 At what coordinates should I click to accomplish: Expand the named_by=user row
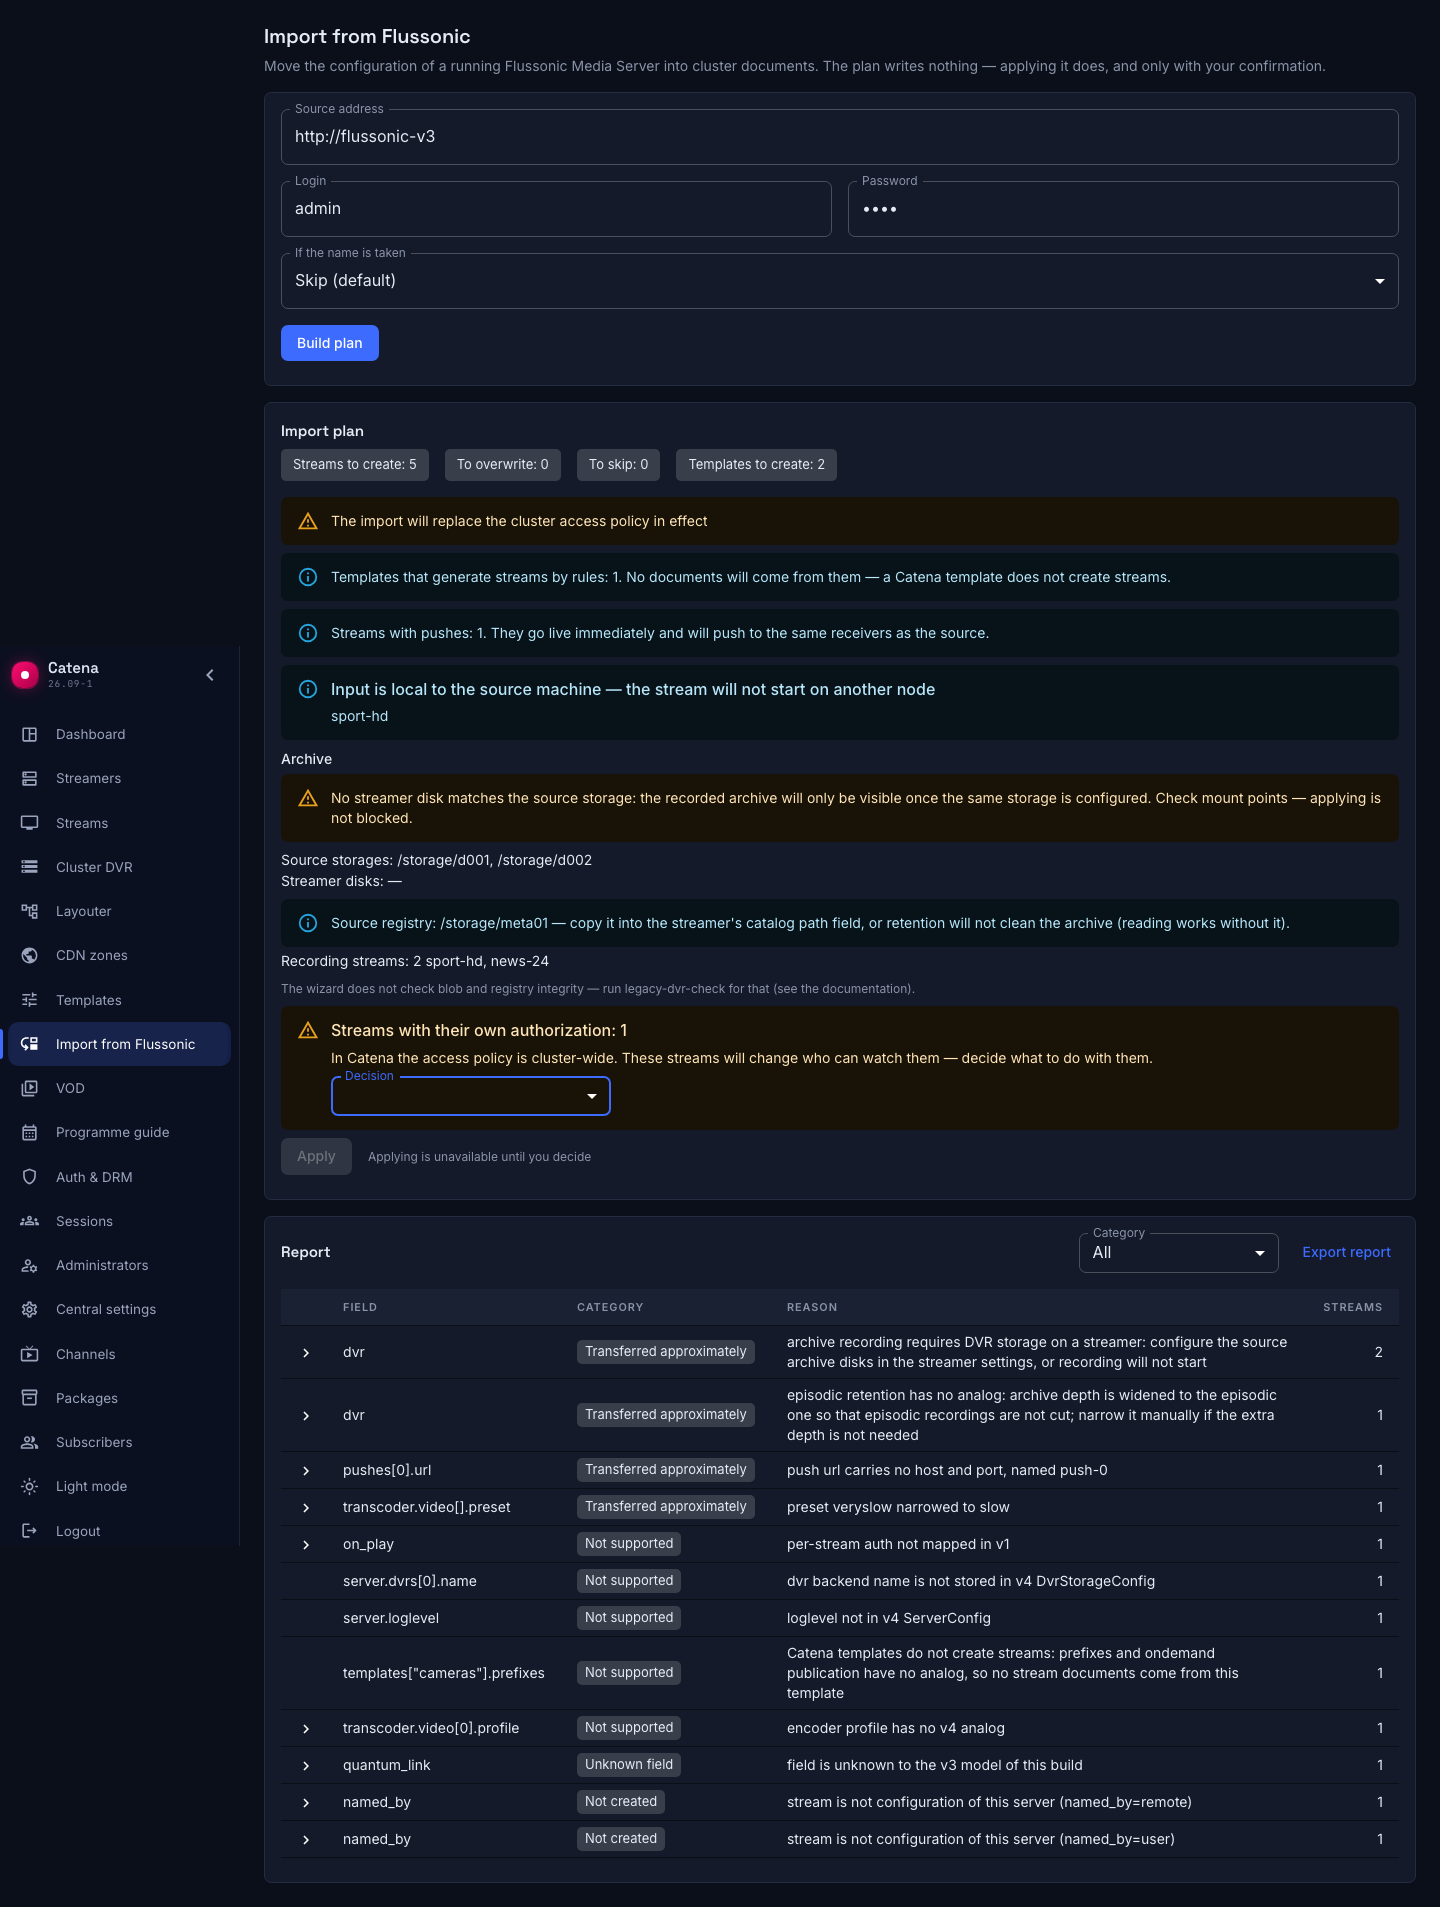pos(306,1840)
